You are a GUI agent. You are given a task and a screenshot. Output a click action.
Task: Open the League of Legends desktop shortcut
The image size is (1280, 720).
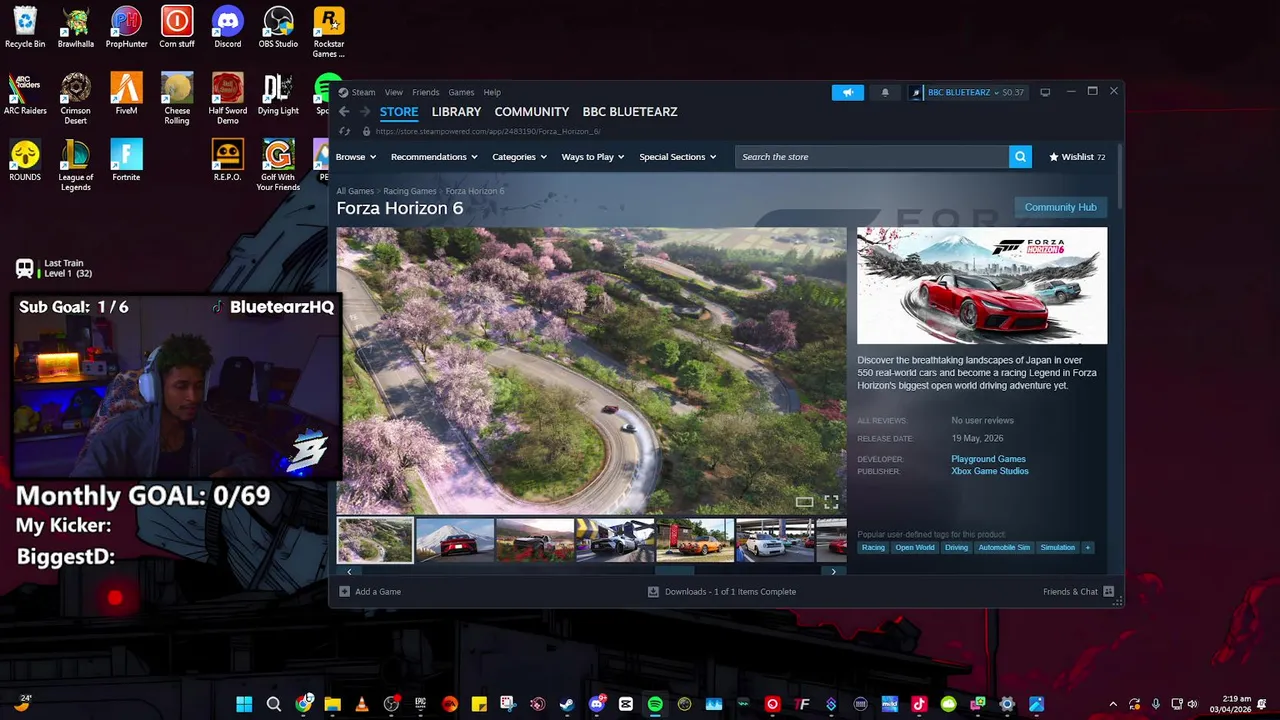pos(76,165)
